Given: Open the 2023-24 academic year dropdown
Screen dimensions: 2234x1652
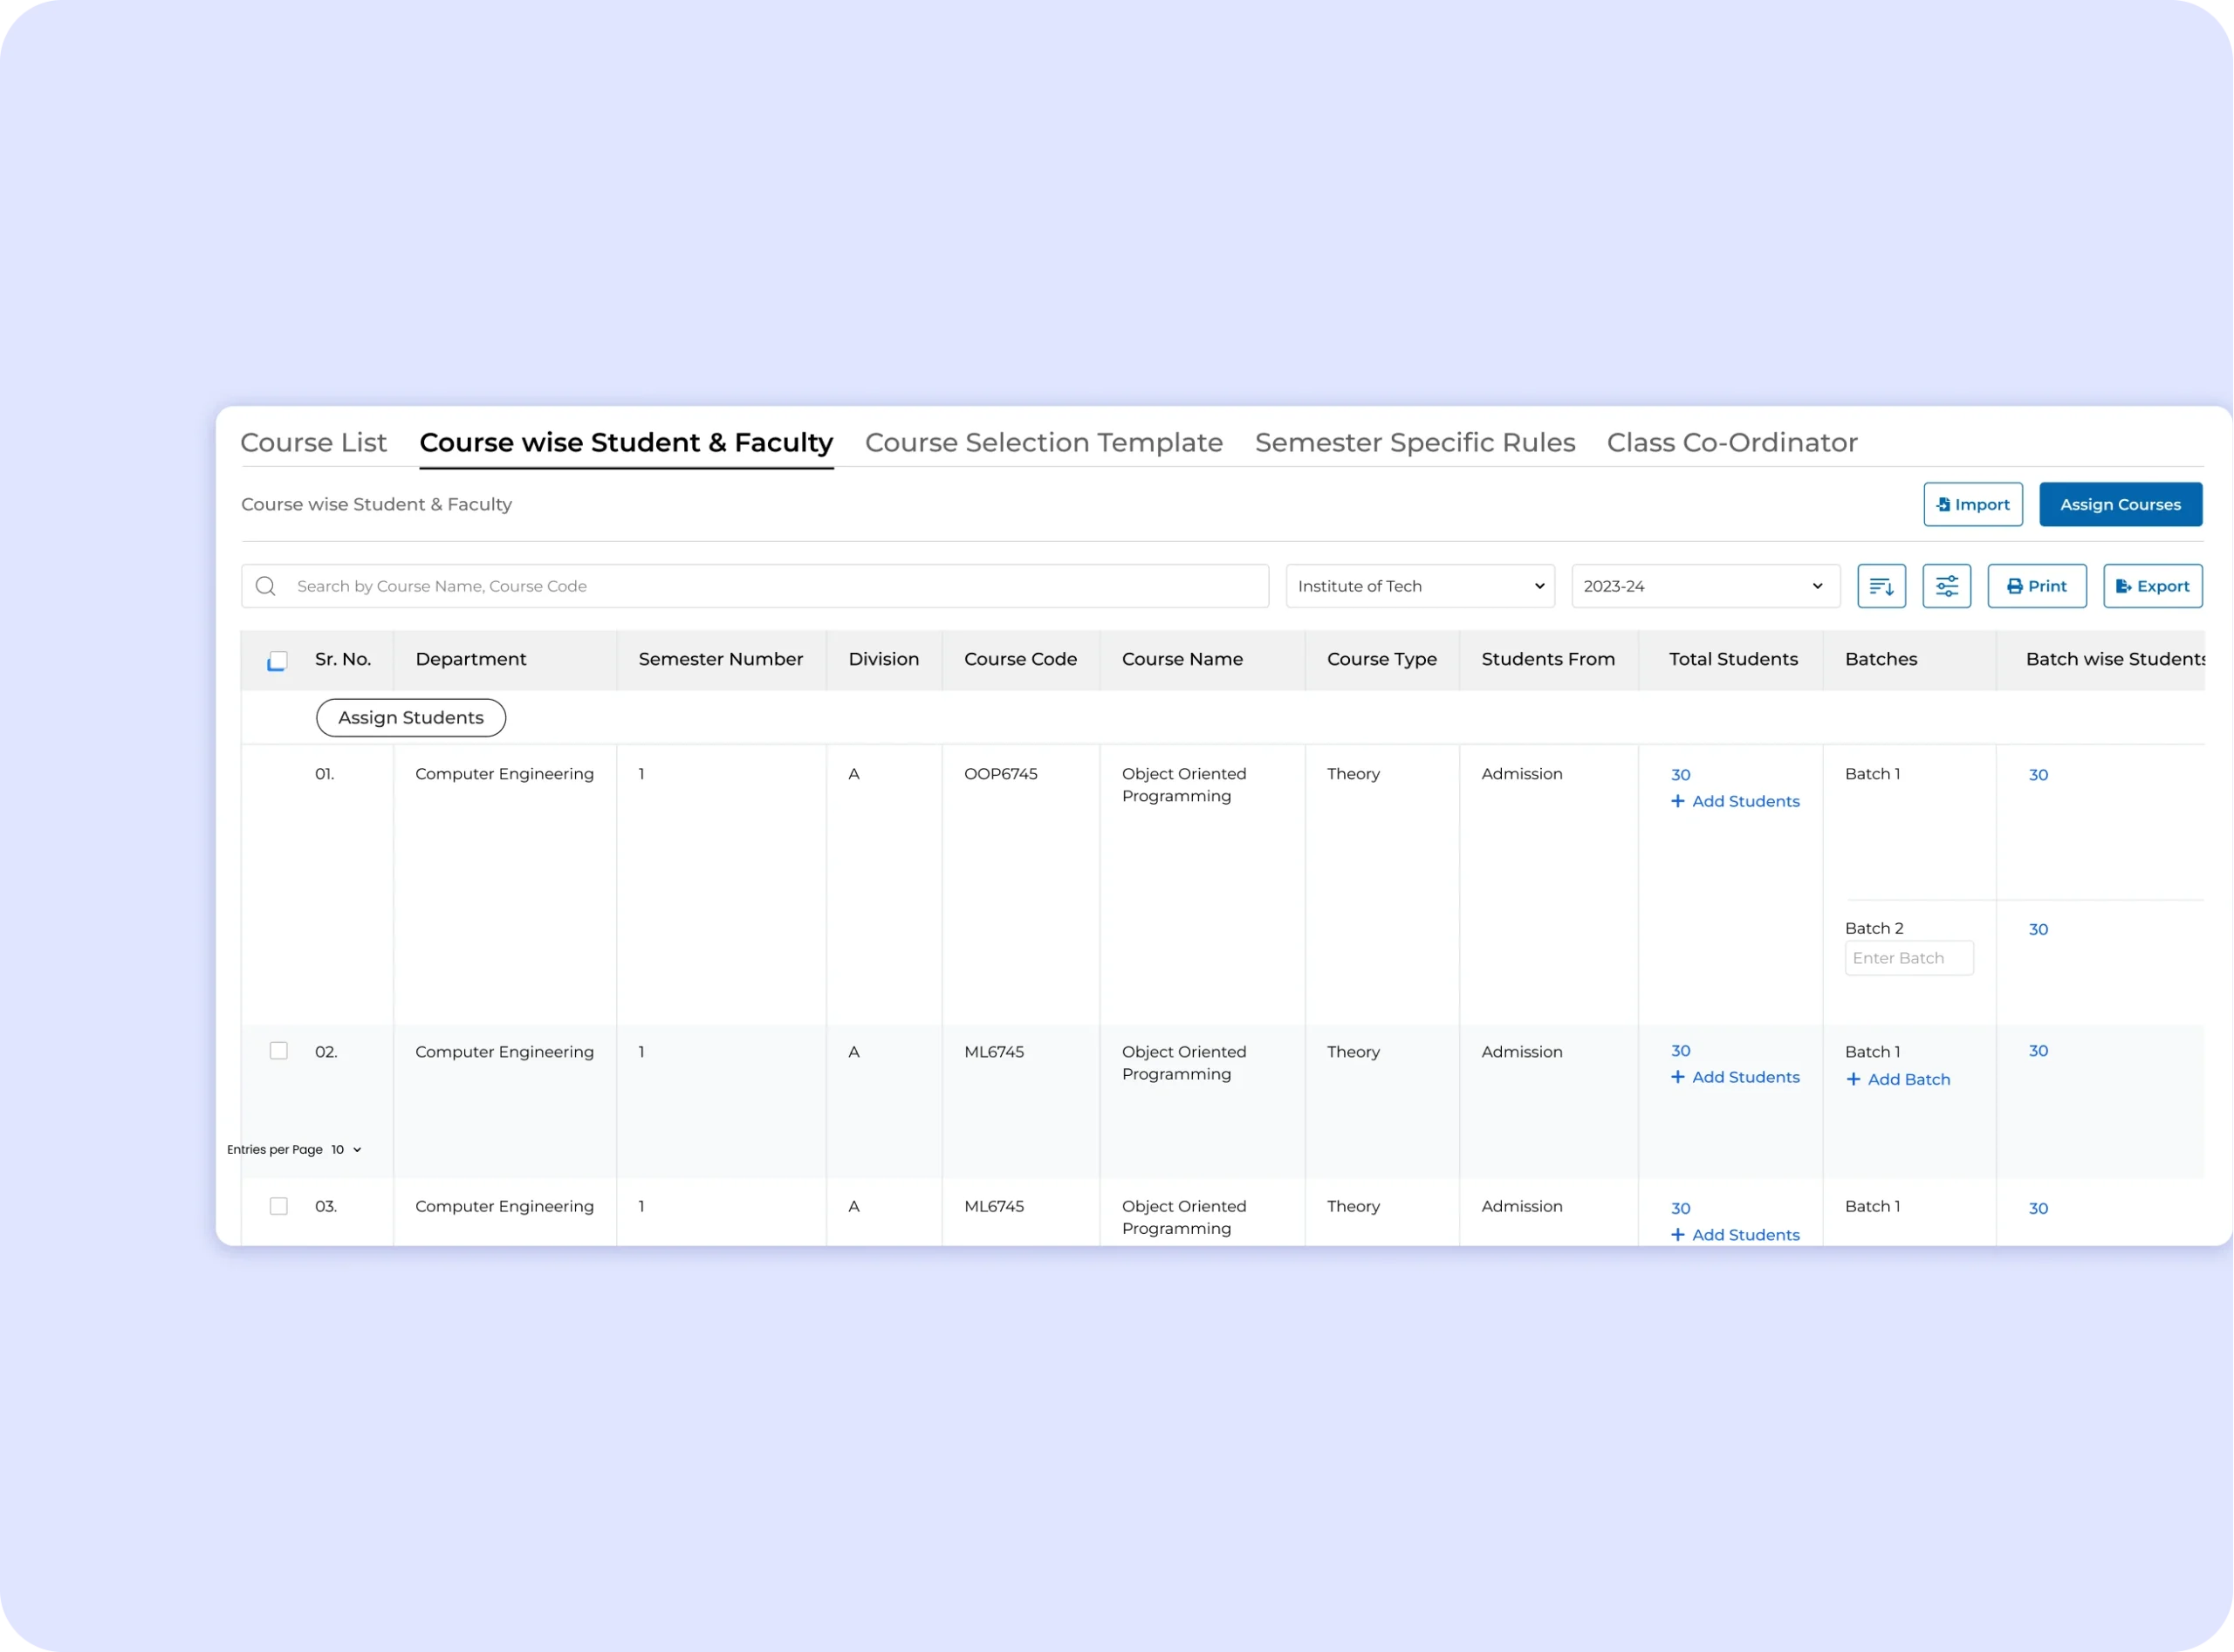Looking at the screenshot, I should tap(1705, 586).
